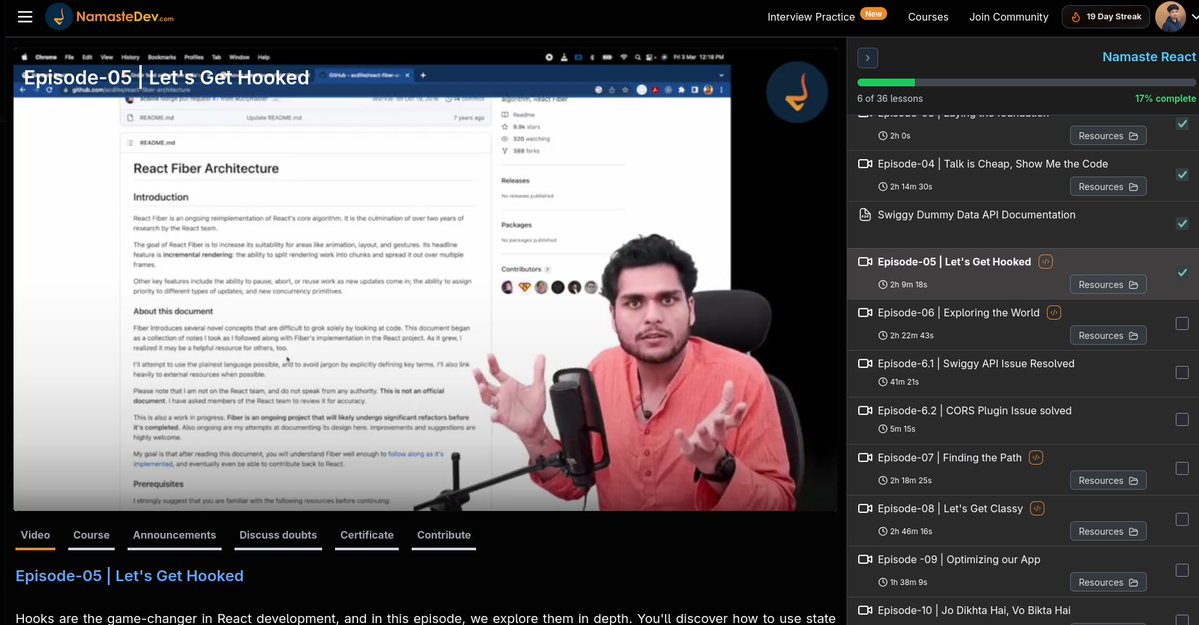Click the video icon beside Episode-6.1
1199x625 pixels.
click(x=865, y=363)
